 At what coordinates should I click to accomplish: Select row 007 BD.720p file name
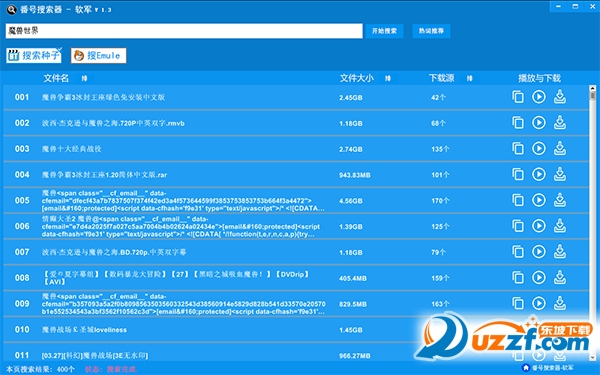click(114, 252)
